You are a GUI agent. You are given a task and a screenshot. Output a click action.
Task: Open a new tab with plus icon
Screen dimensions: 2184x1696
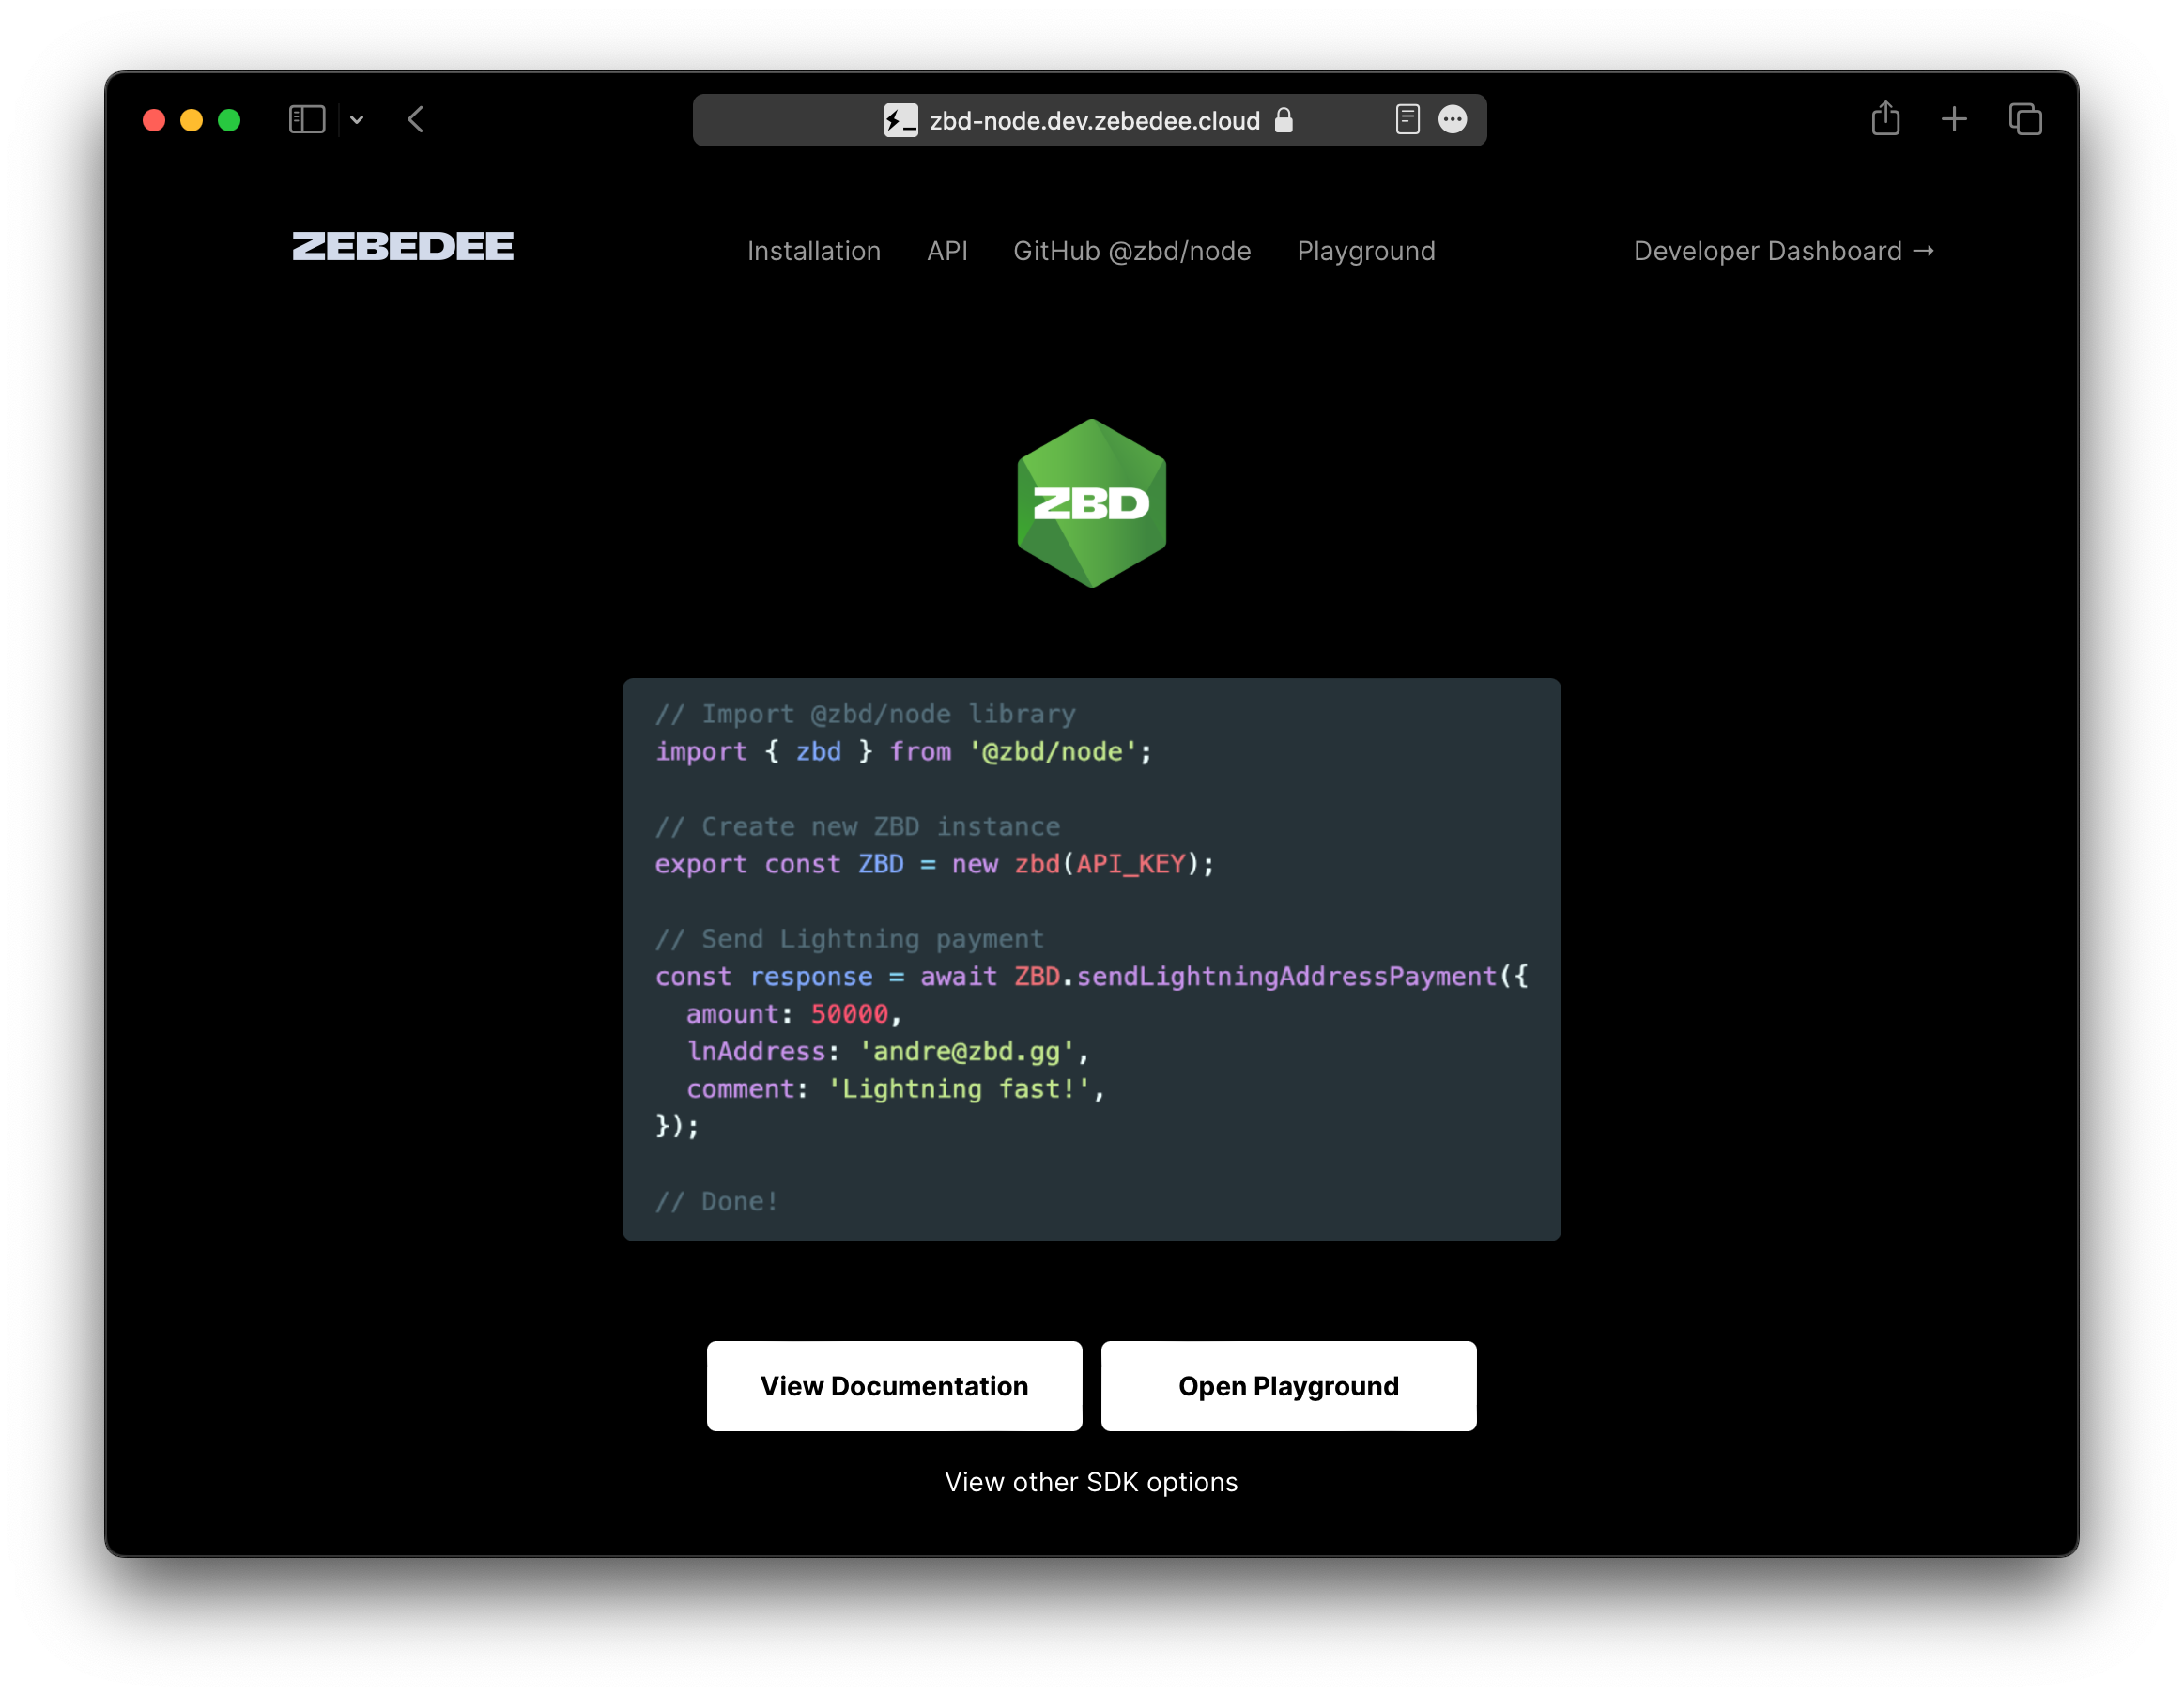(x=1954, y=120)
